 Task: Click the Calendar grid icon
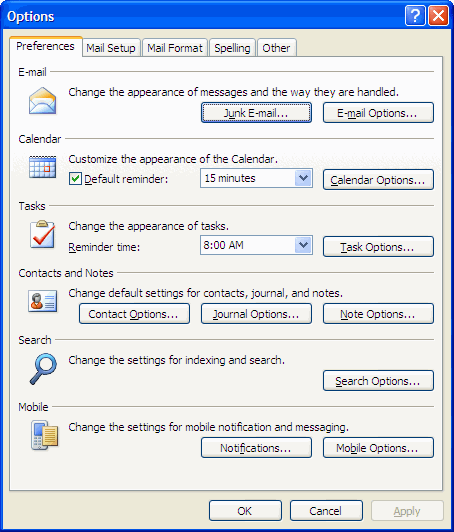[x=42, y=167]
